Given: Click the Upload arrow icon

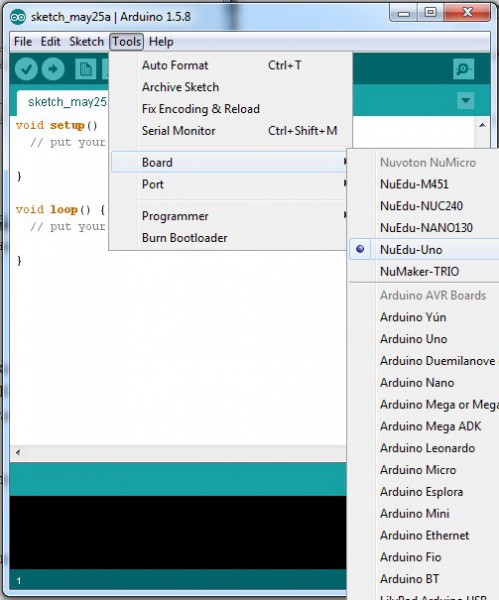Looking at the screenshot, I should tap(53, 69).
